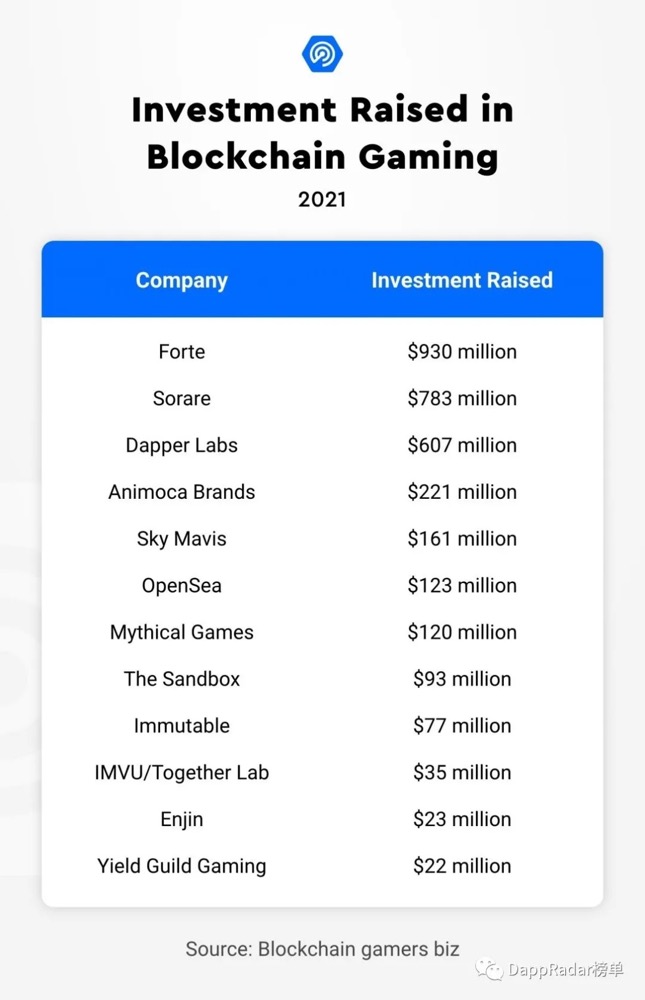
Task: Click Animoca Brands in the table
Action: 182,492
